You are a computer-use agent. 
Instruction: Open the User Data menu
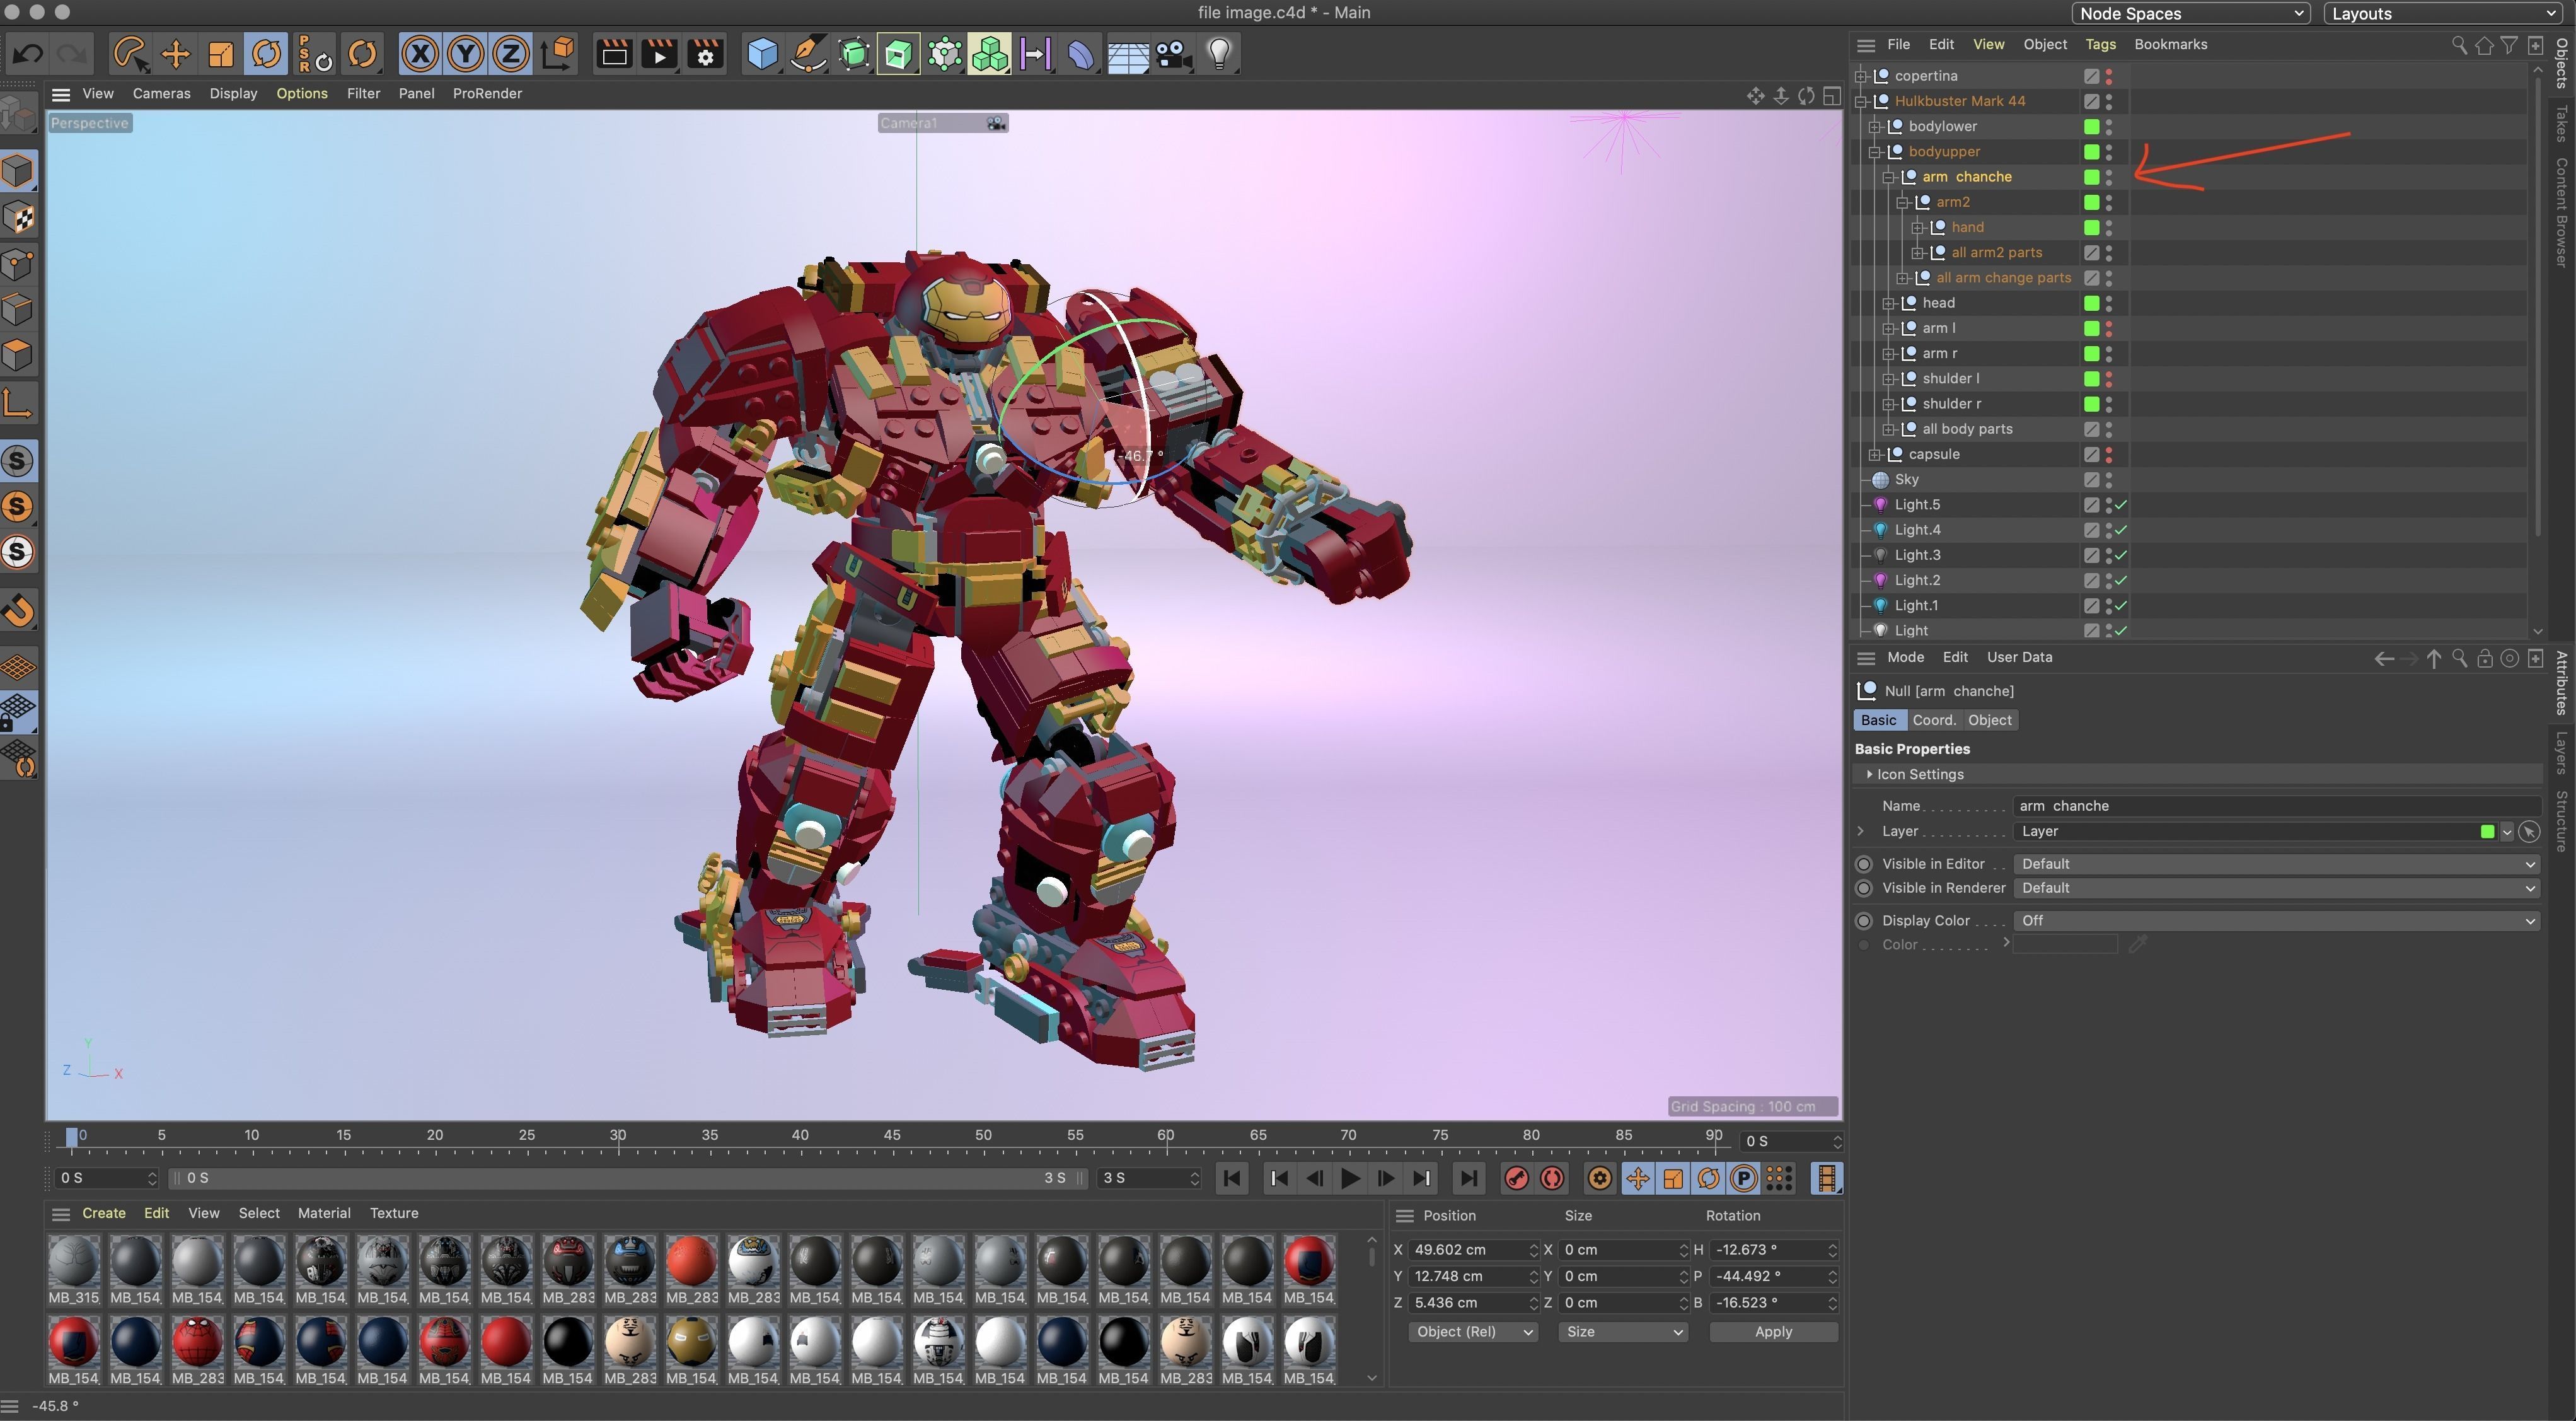(x=2019, y=657)
